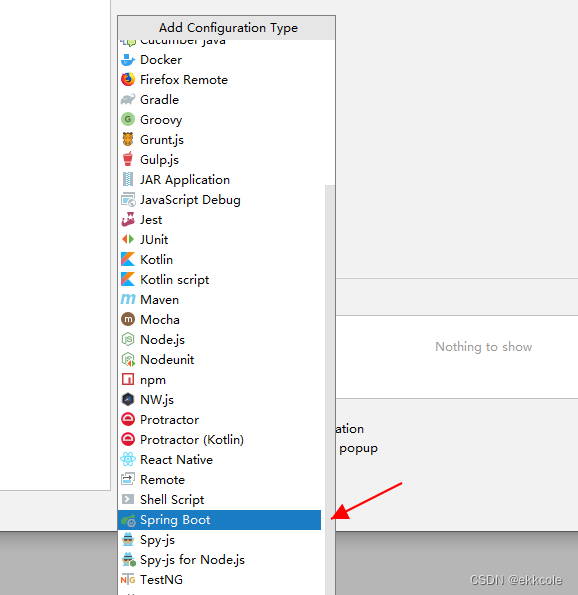Click the Shell Script terminal icon
The height and width of the screenshot is (595, 578).
[128, 499]
